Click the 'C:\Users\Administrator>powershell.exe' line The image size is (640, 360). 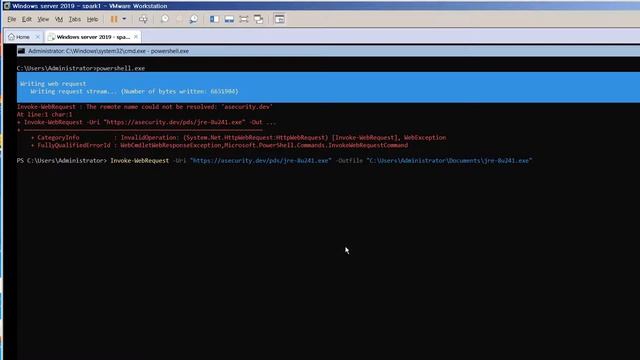(x=81, y=68)
